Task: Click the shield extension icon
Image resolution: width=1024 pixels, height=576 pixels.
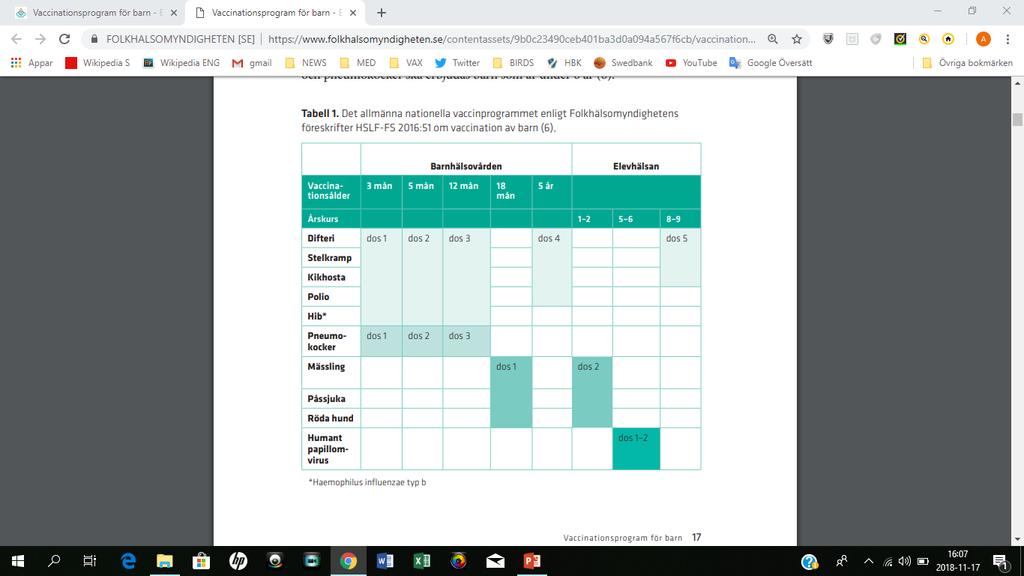Action: 828,39
